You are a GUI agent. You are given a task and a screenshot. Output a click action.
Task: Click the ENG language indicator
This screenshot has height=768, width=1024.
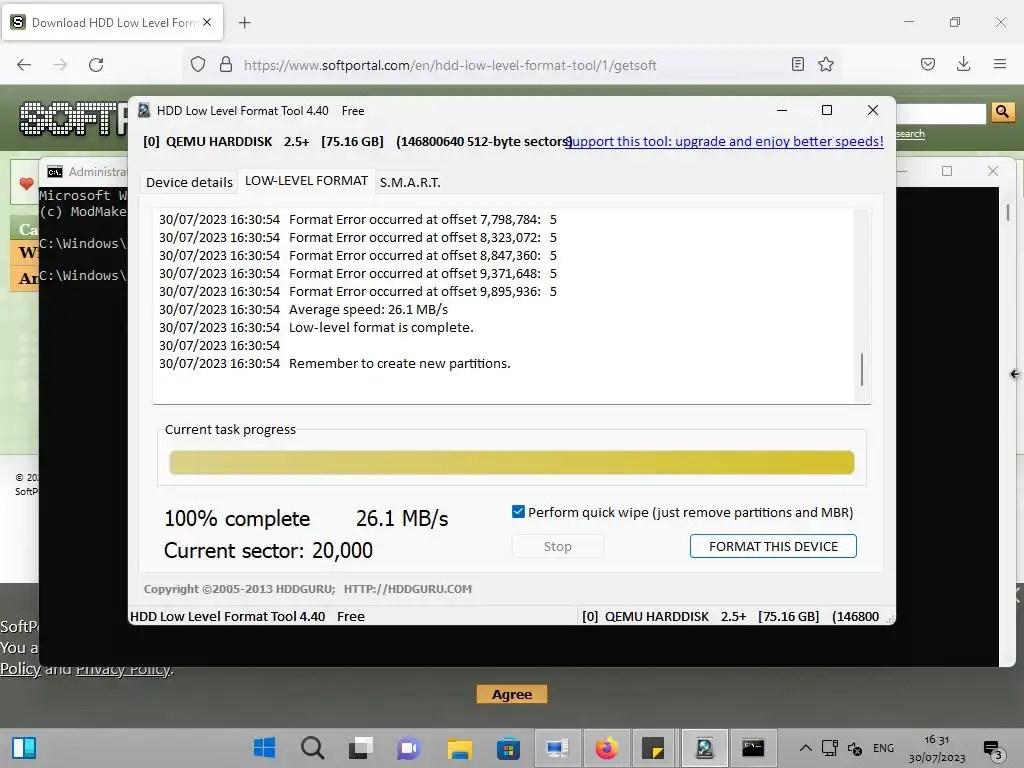coord(883,748)
